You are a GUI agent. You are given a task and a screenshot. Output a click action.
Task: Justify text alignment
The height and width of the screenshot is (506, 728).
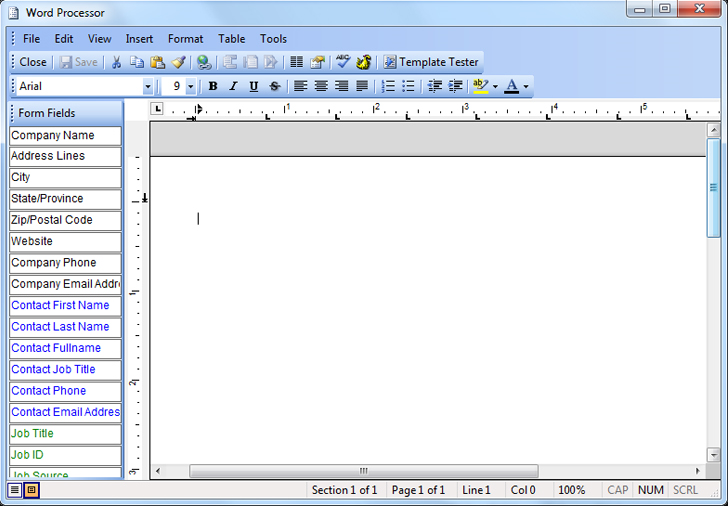pyautogui.click(x=362, y=86)
